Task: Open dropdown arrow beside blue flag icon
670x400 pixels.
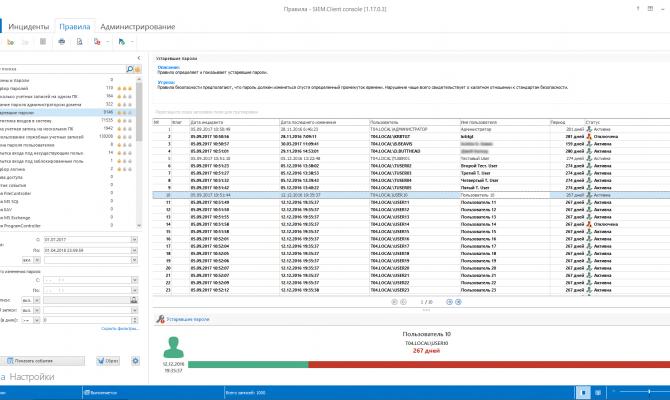Action: 132,42
